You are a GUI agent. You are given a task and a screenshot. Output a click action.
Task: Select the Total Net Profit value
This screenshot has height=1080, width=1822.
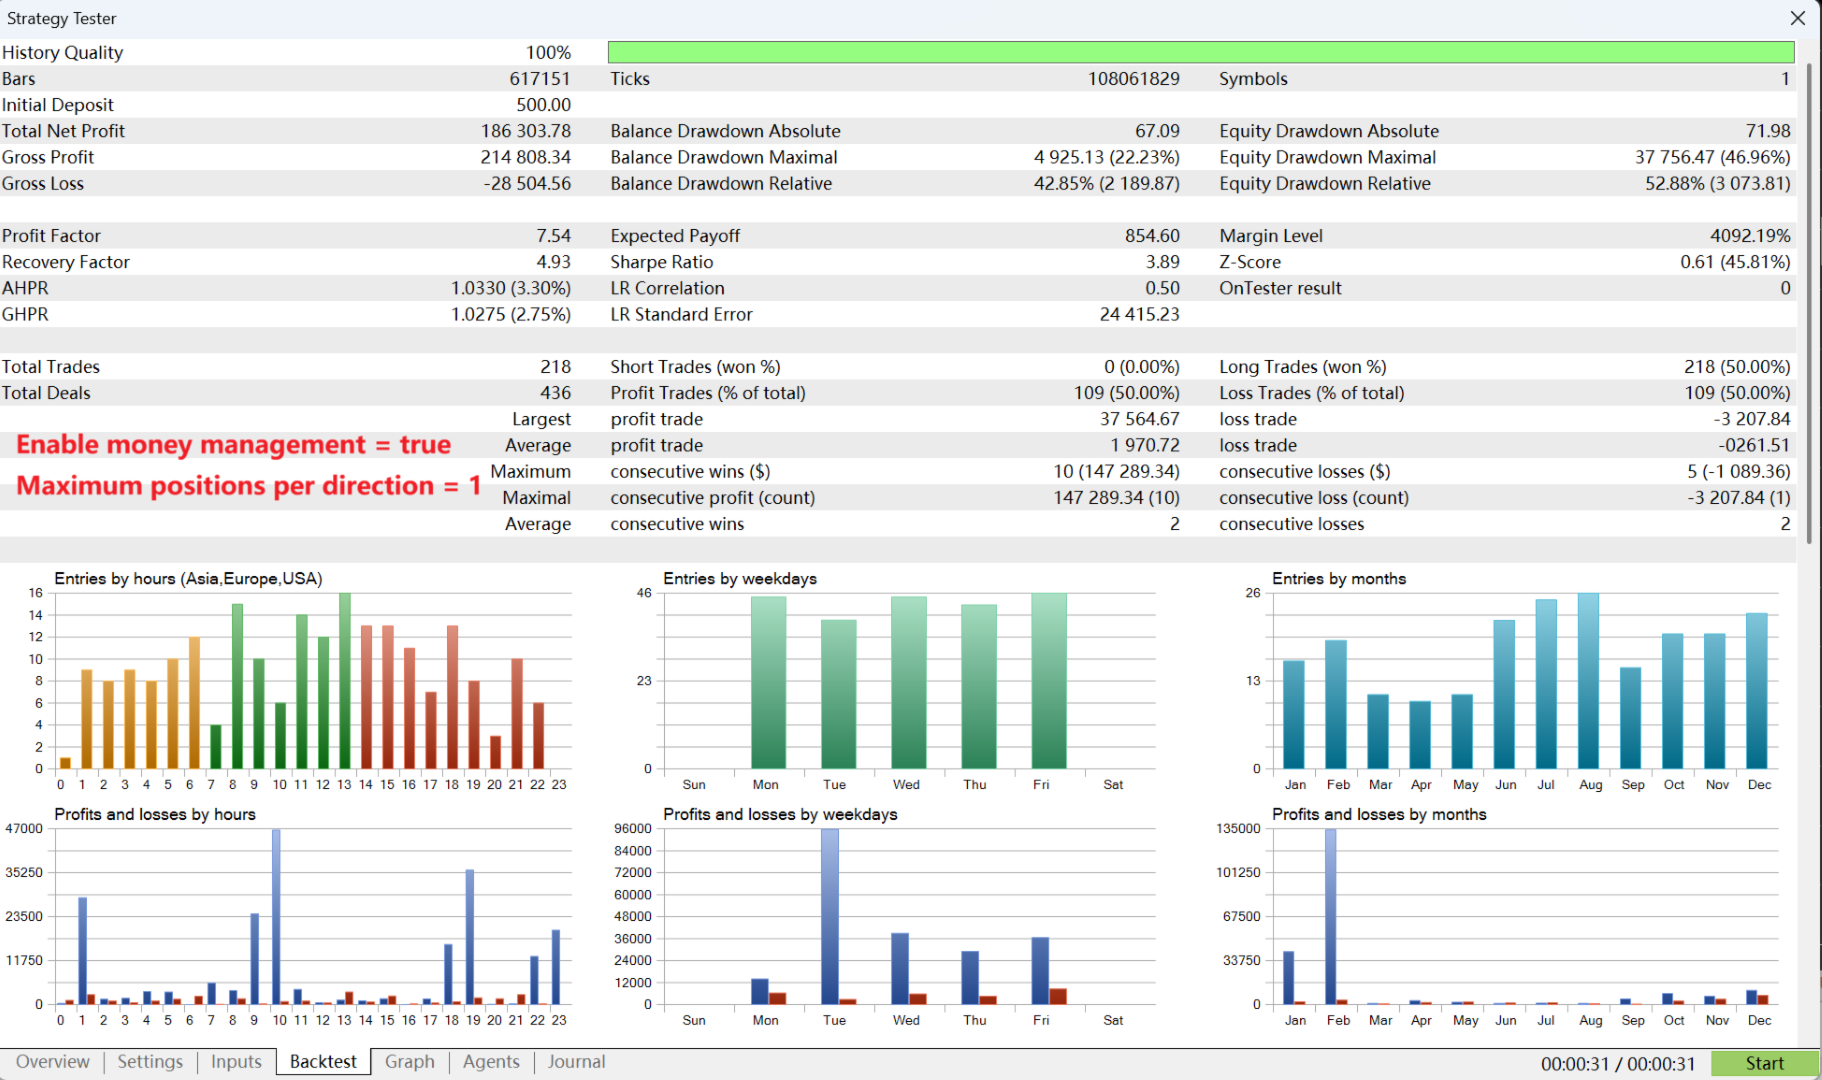526,131
